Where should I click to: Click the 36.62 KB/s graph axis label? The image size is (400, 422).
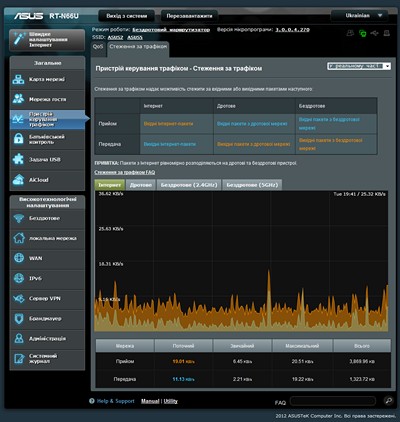111,194
